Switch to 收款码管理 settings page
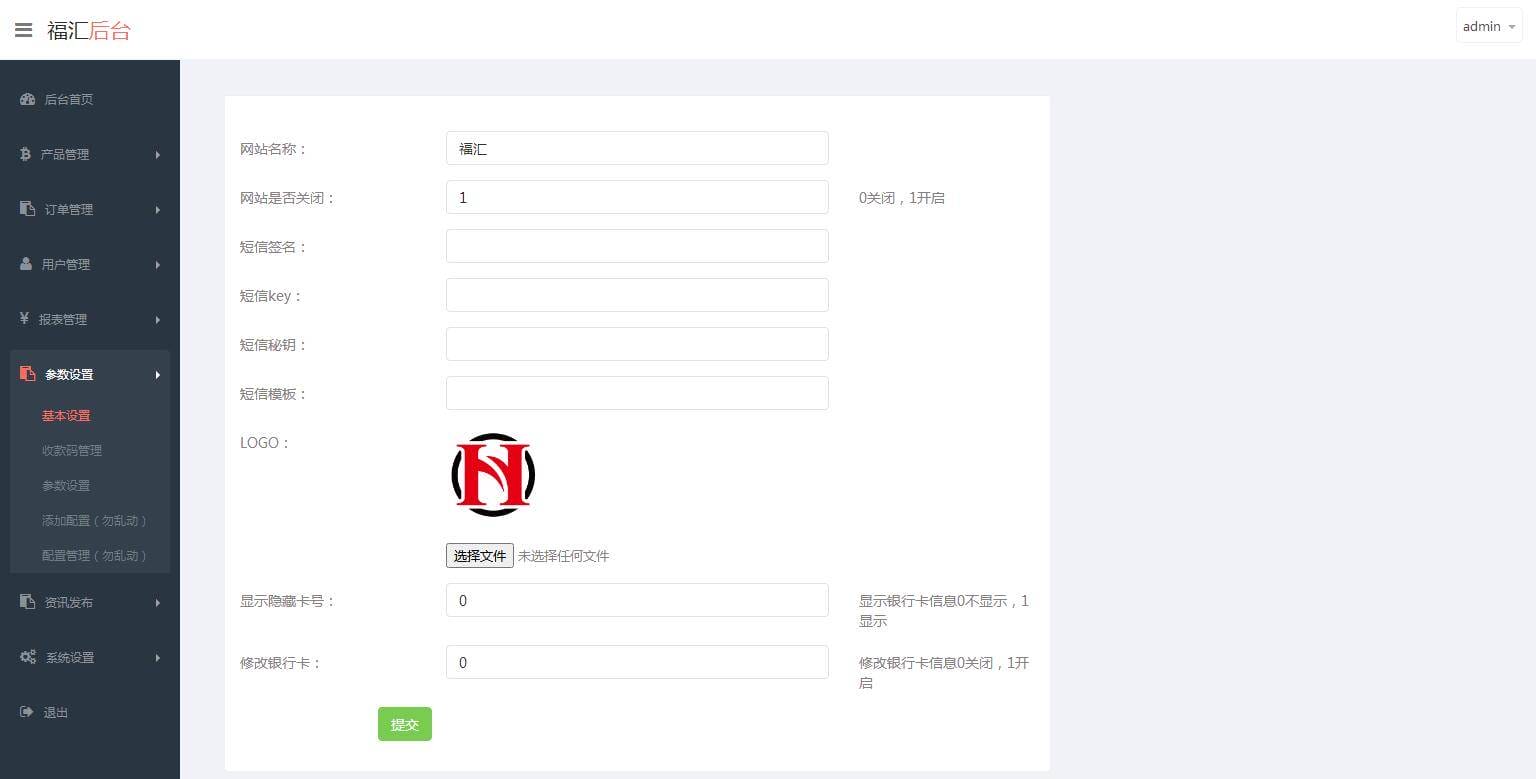The image size is (1536, 779). point(71,450)
